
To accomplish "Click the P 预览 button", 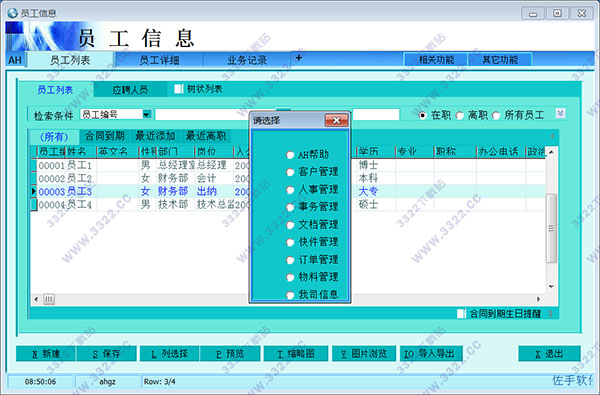I will [x=230, y=354].
